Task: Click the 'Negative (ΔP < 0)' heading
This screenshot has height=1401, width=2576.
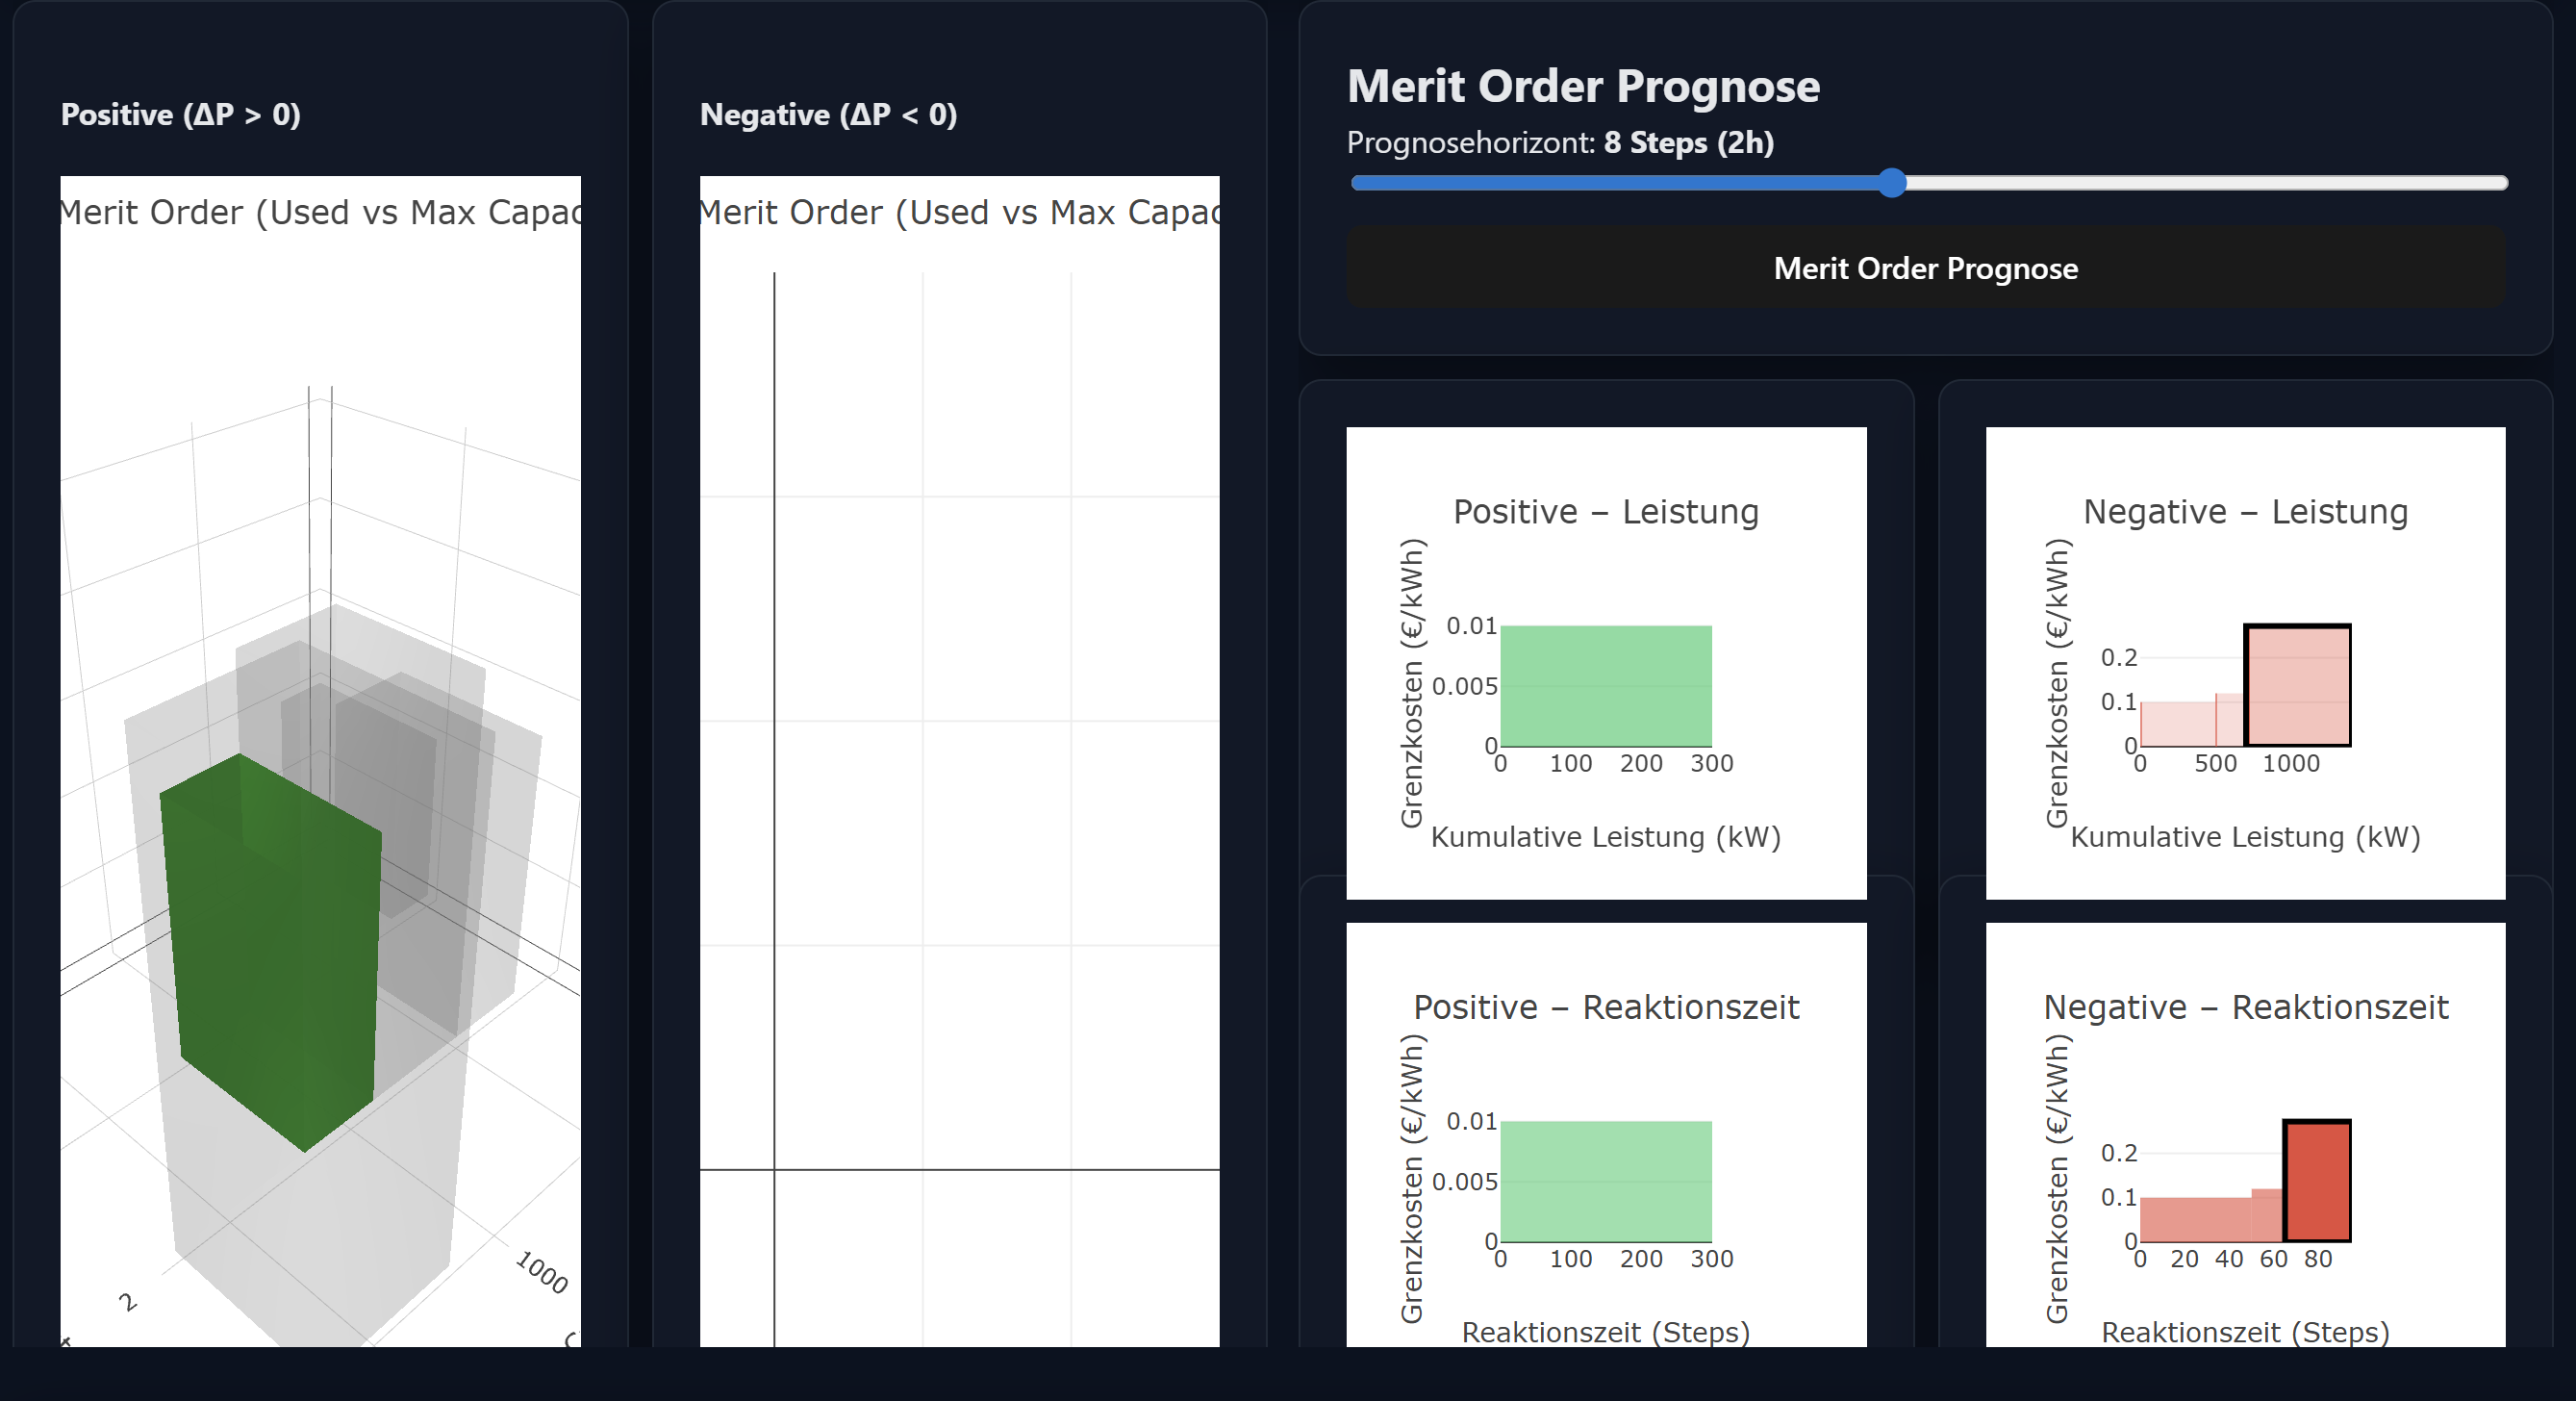Action: pos(828,115)
